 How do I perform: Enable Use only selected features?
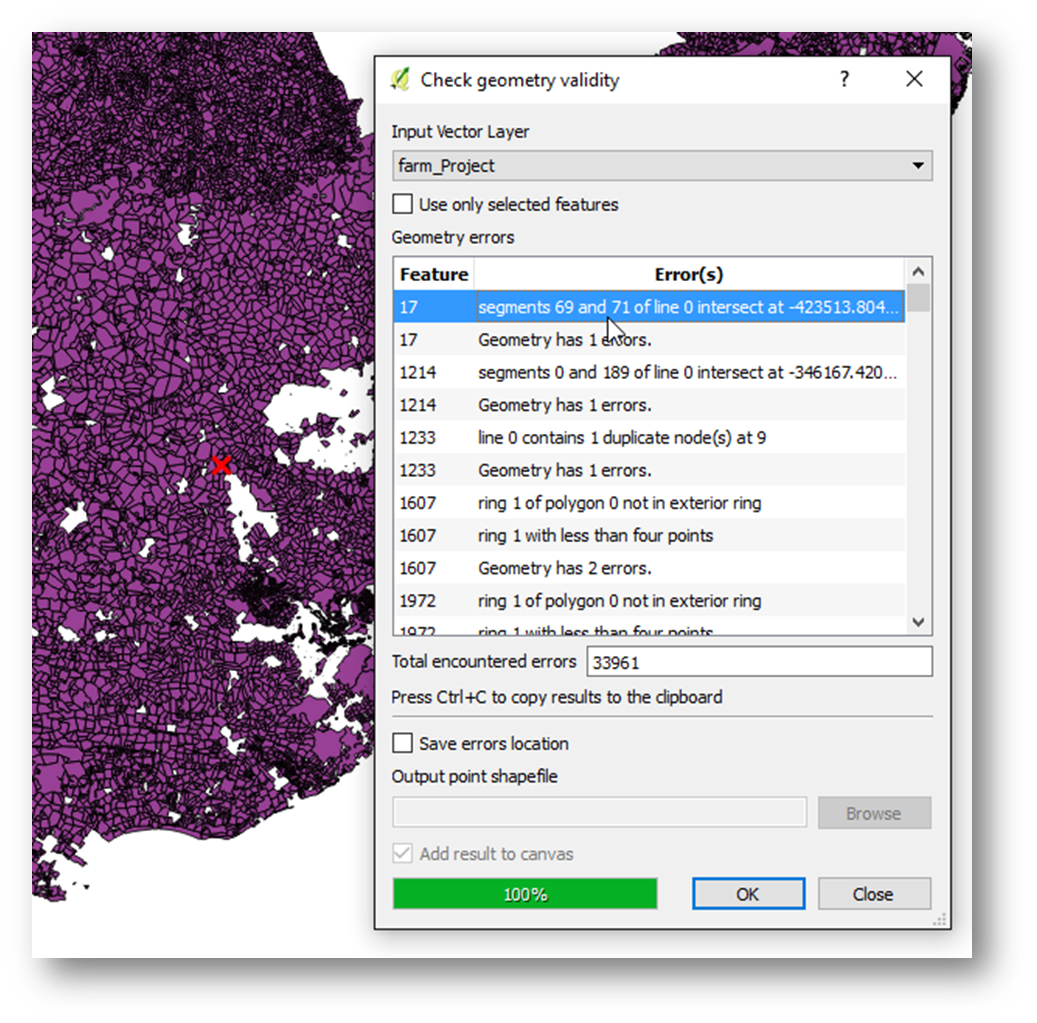(x=403, y=204)
